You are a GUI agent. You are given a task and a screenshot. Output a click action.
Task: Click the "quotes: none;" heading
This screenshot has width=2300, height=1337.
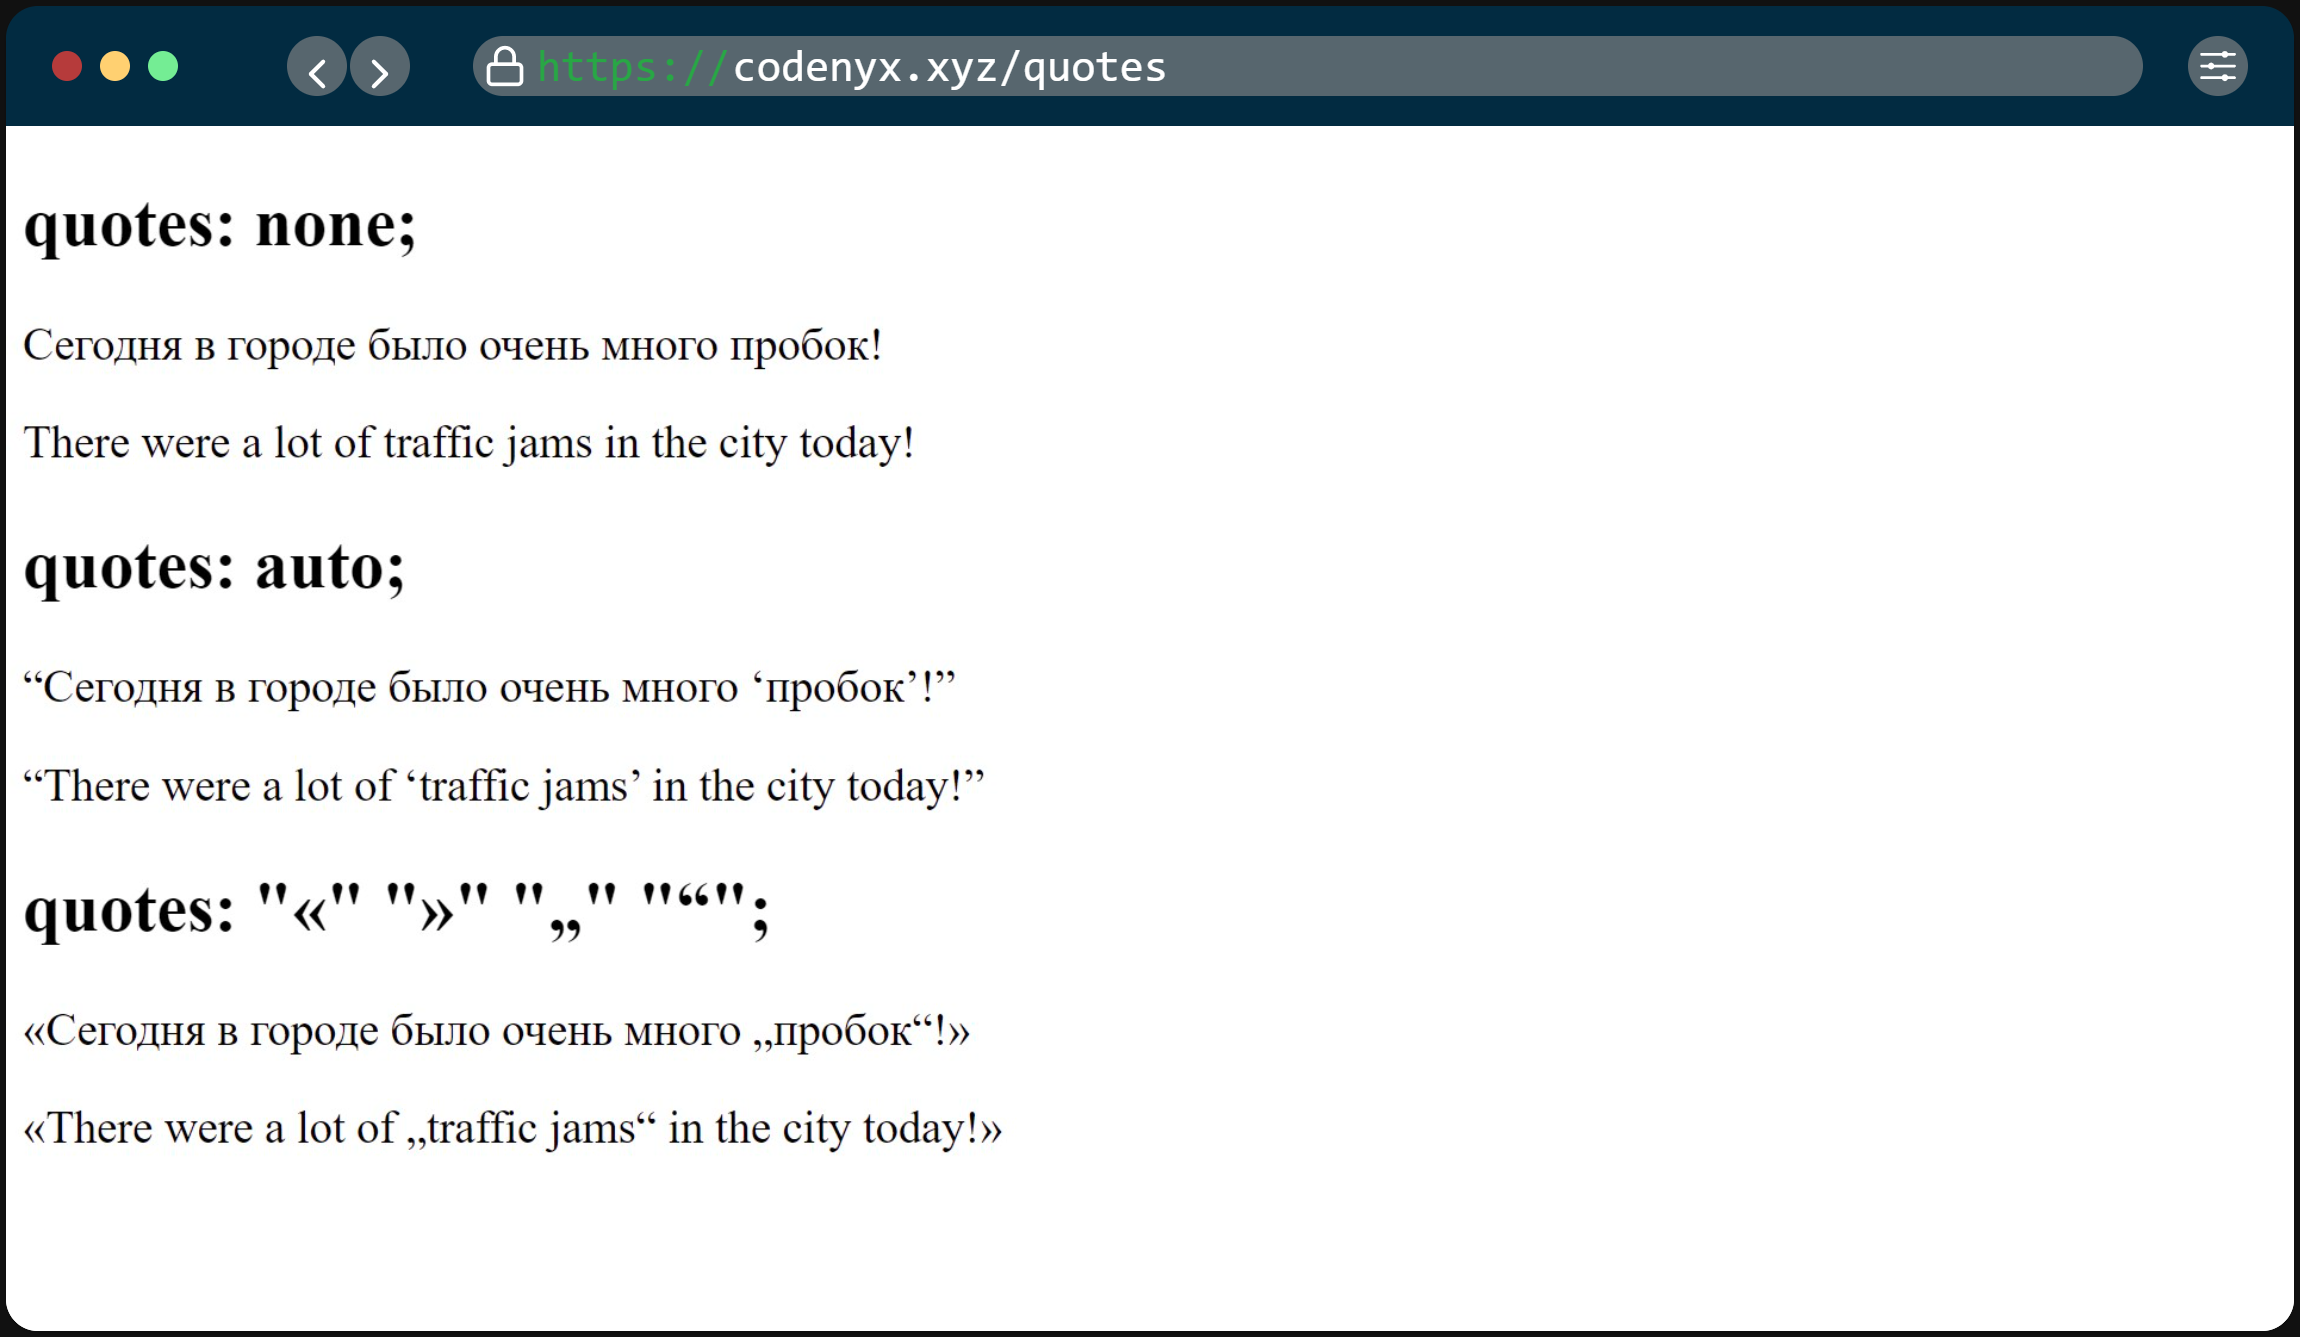point(220,225)
